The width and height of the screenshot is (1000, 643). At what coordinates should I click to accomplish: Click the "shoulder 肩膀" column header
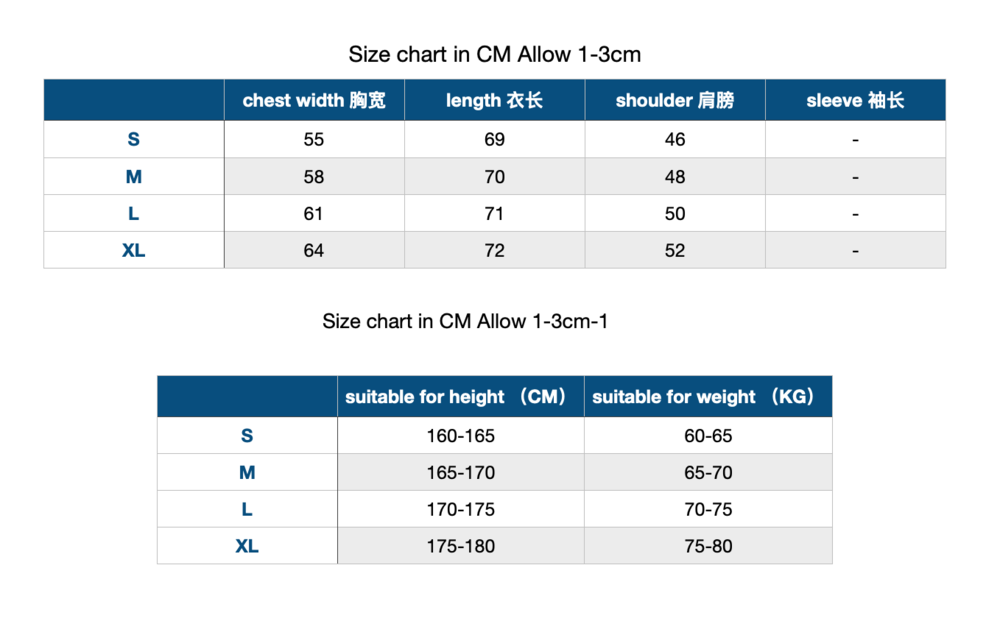pyautogui.click(x=675, y=100)
